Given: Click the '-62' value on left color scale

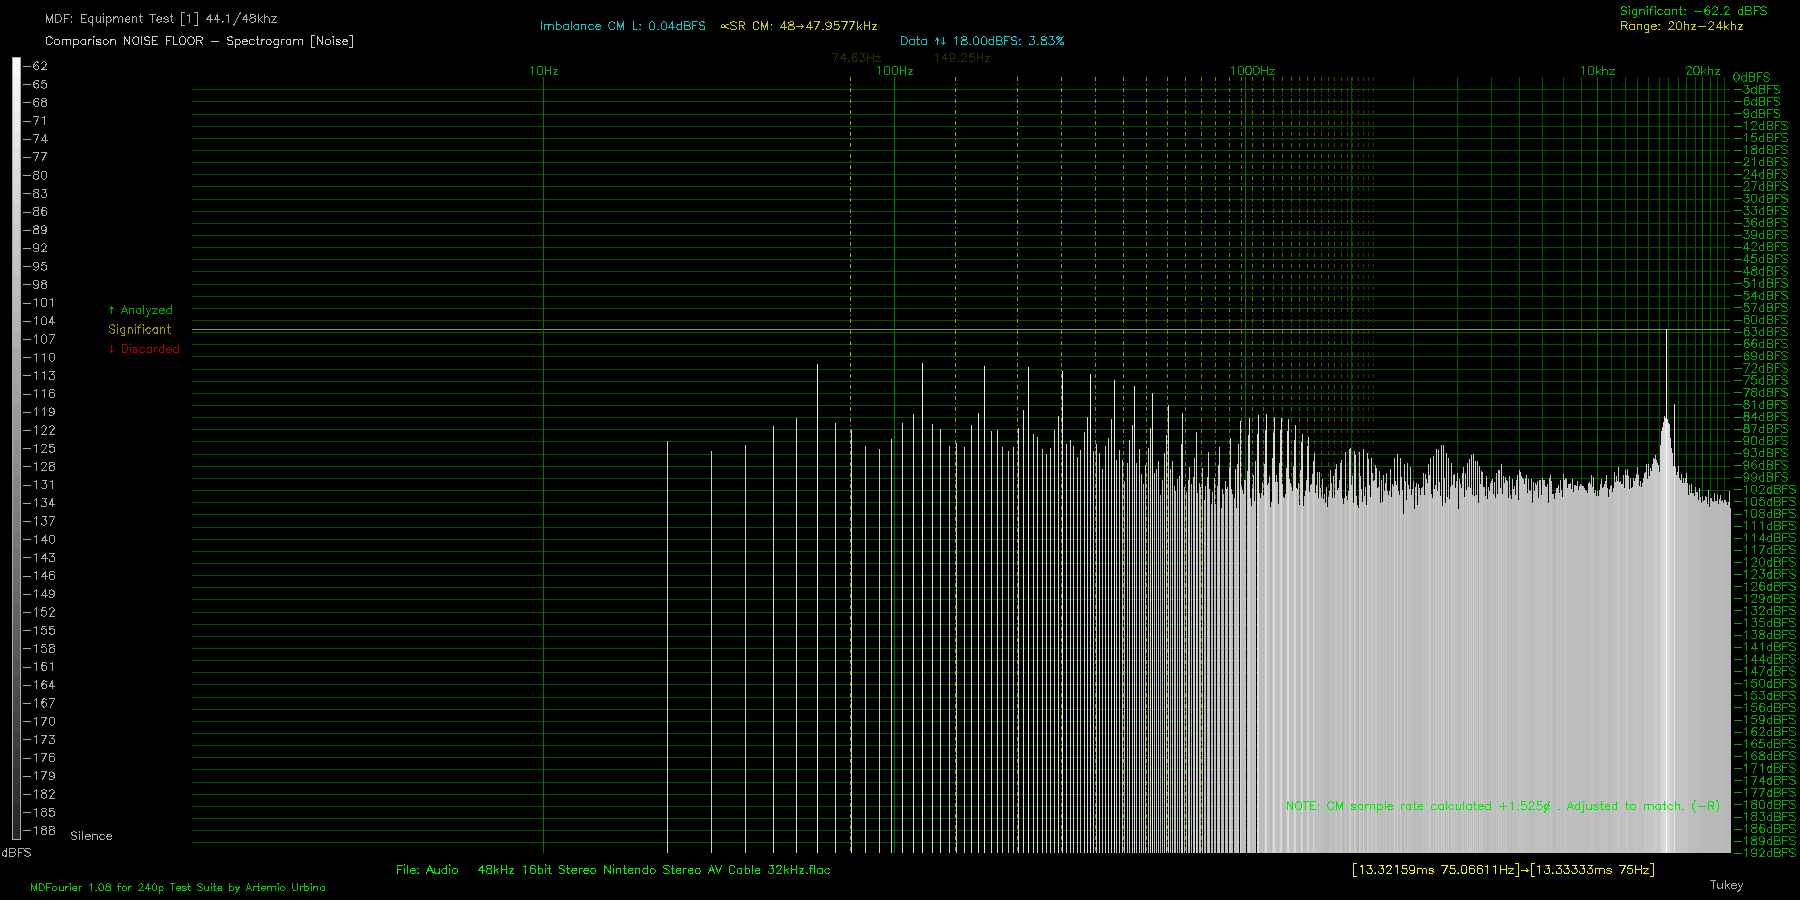Looking at the screenshot, I should 37,66.
